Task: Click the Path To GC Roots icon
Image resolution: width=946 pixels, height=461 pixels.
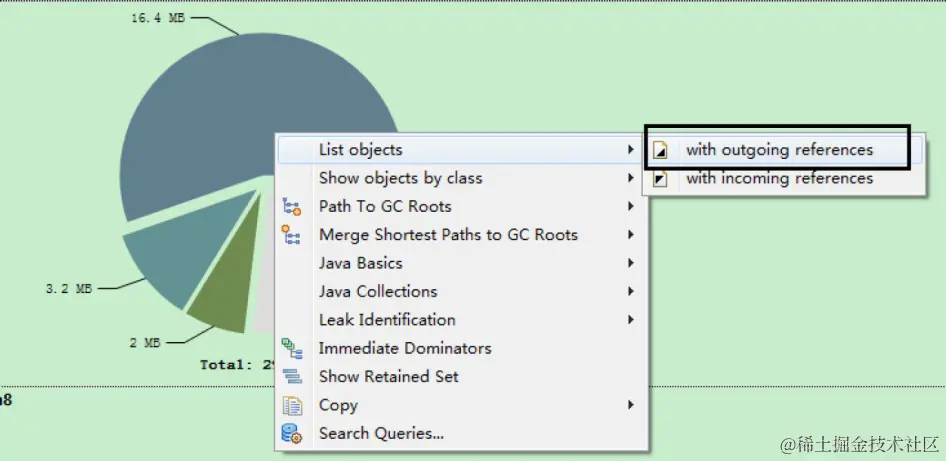Action: [x=292, y=207]
